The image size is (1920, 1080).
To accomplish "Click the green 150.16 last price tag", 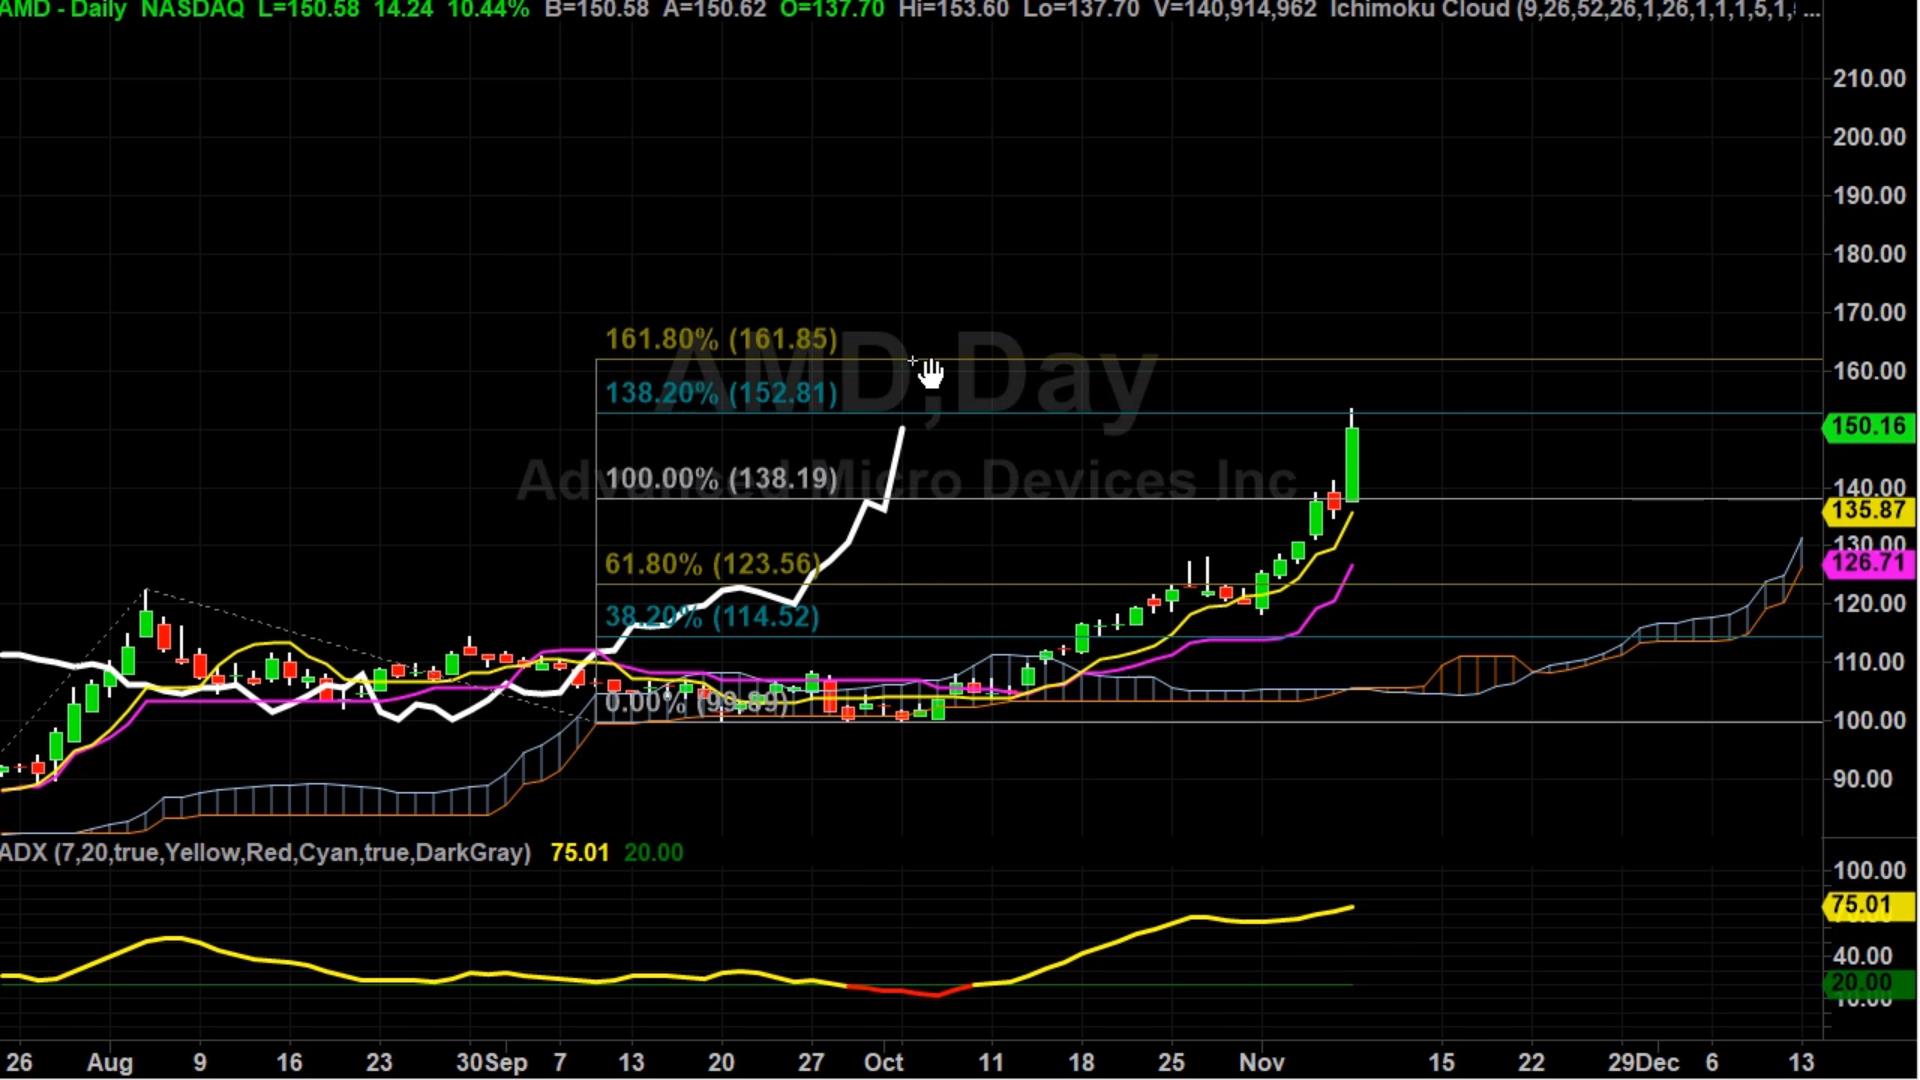I will coord(1869,427).
